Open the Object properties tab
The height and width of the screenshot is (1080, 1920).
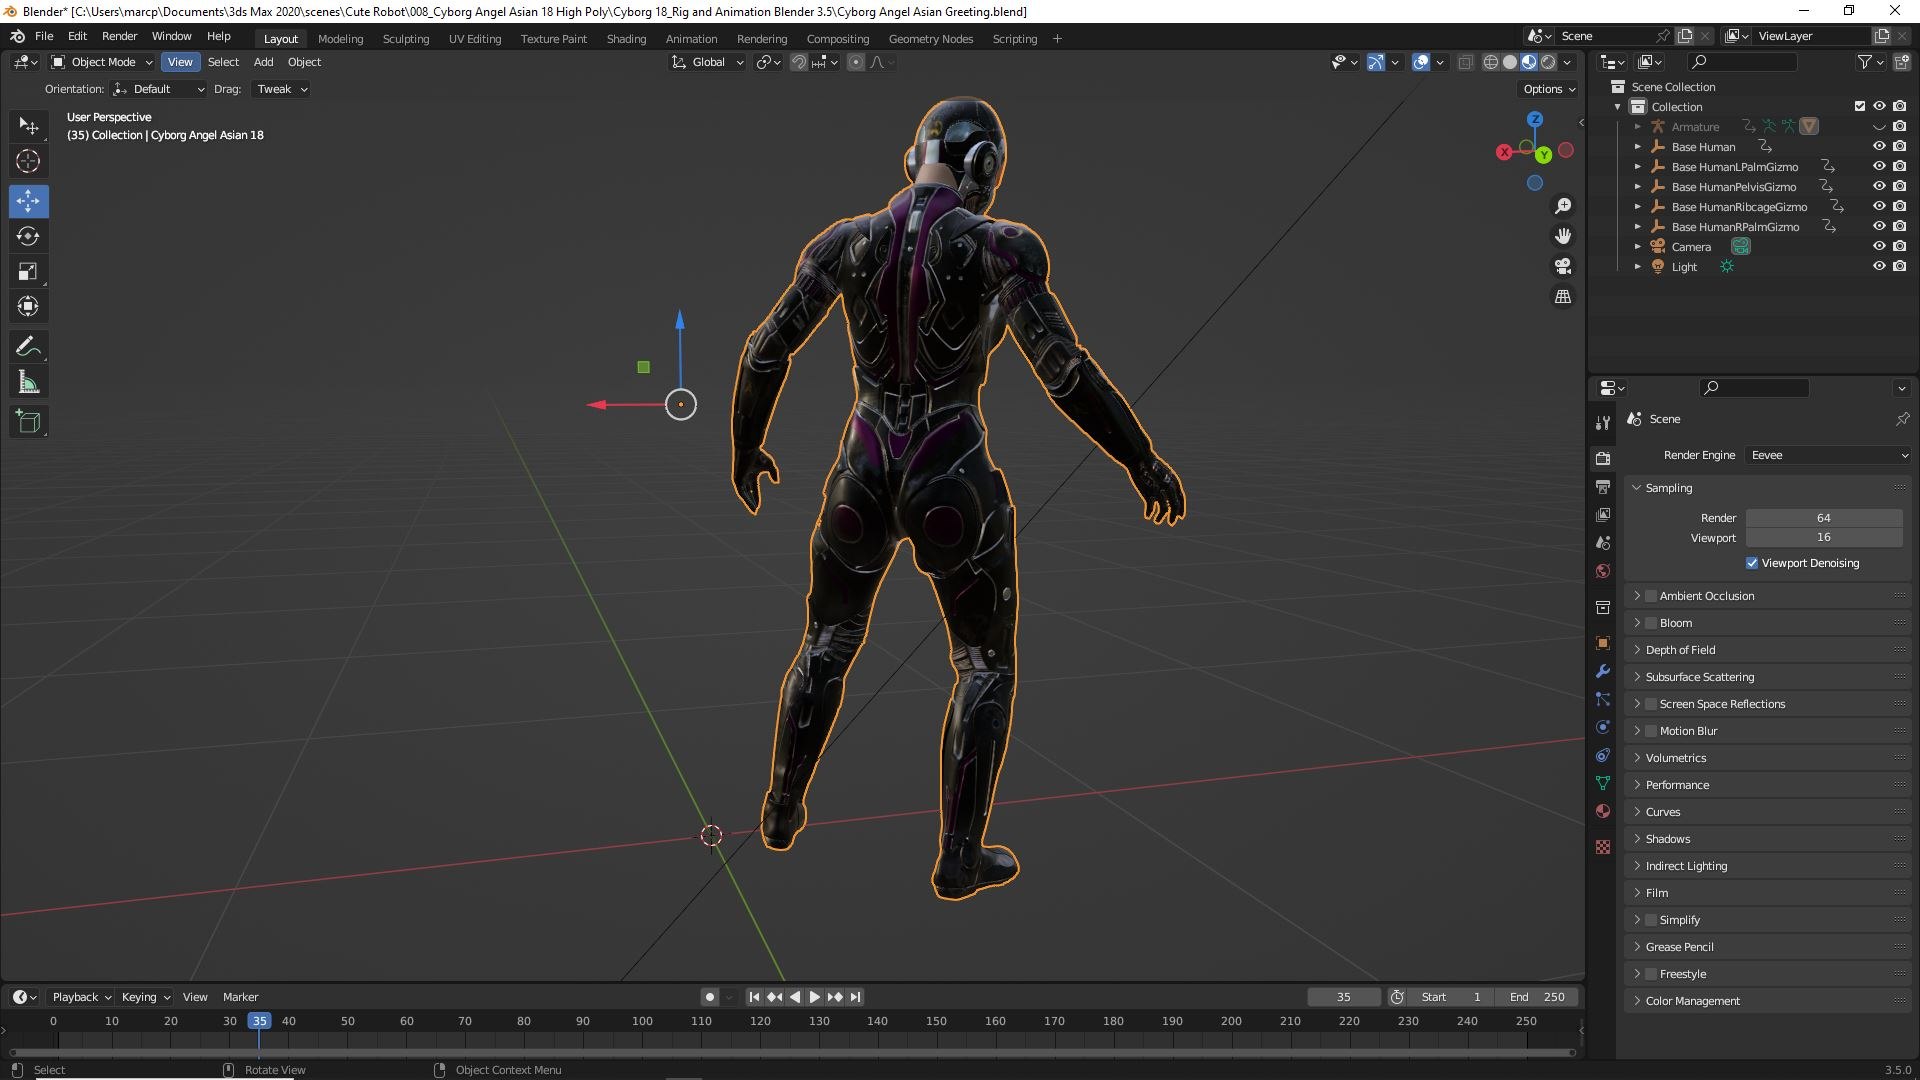coord(1603,643)
